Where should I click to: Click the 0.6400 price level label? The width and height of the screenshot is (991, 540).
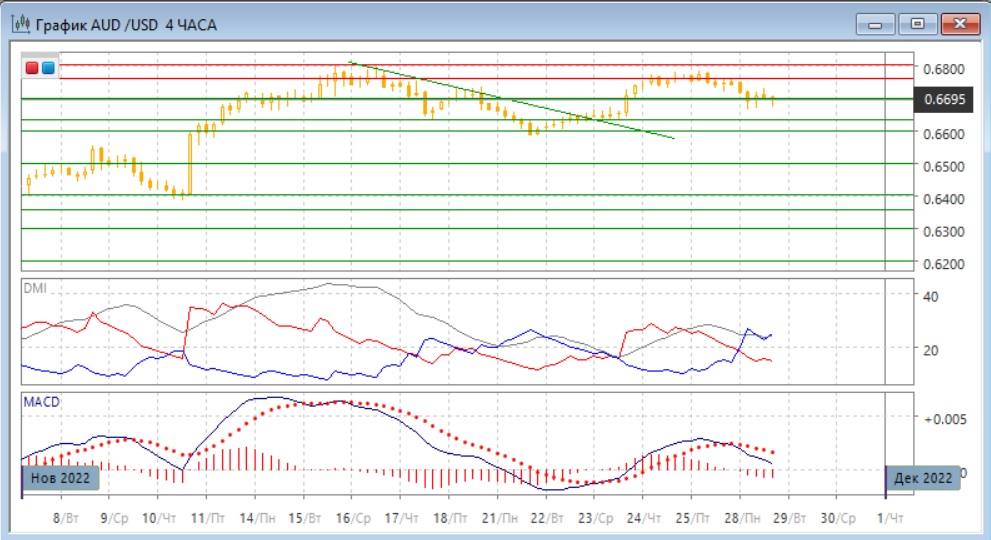click(x=944, y=199)
